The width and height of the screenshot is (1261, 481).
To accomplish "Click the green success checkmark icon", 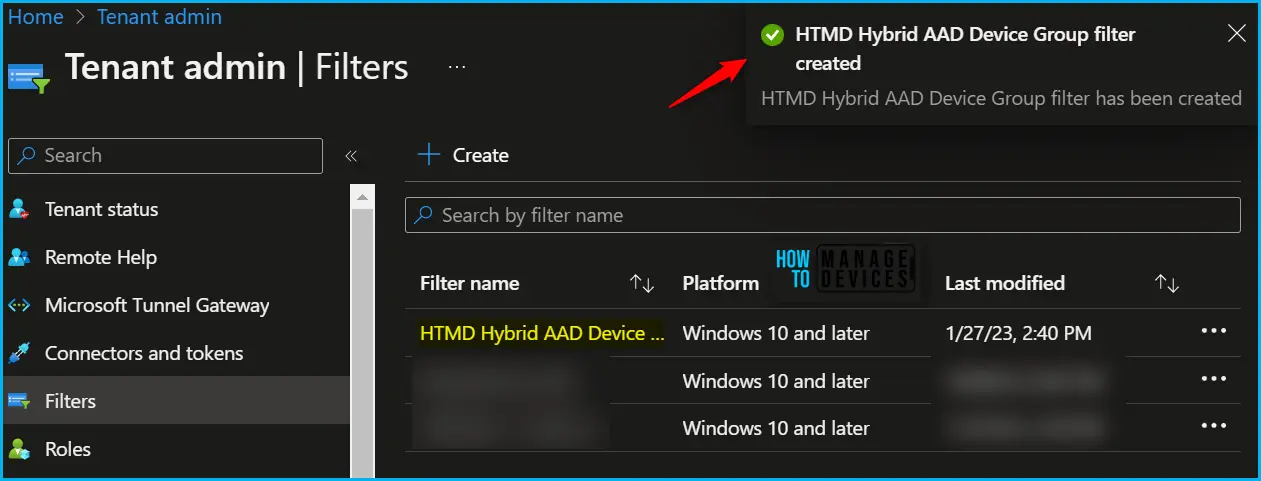I will (x=772, y=35).
